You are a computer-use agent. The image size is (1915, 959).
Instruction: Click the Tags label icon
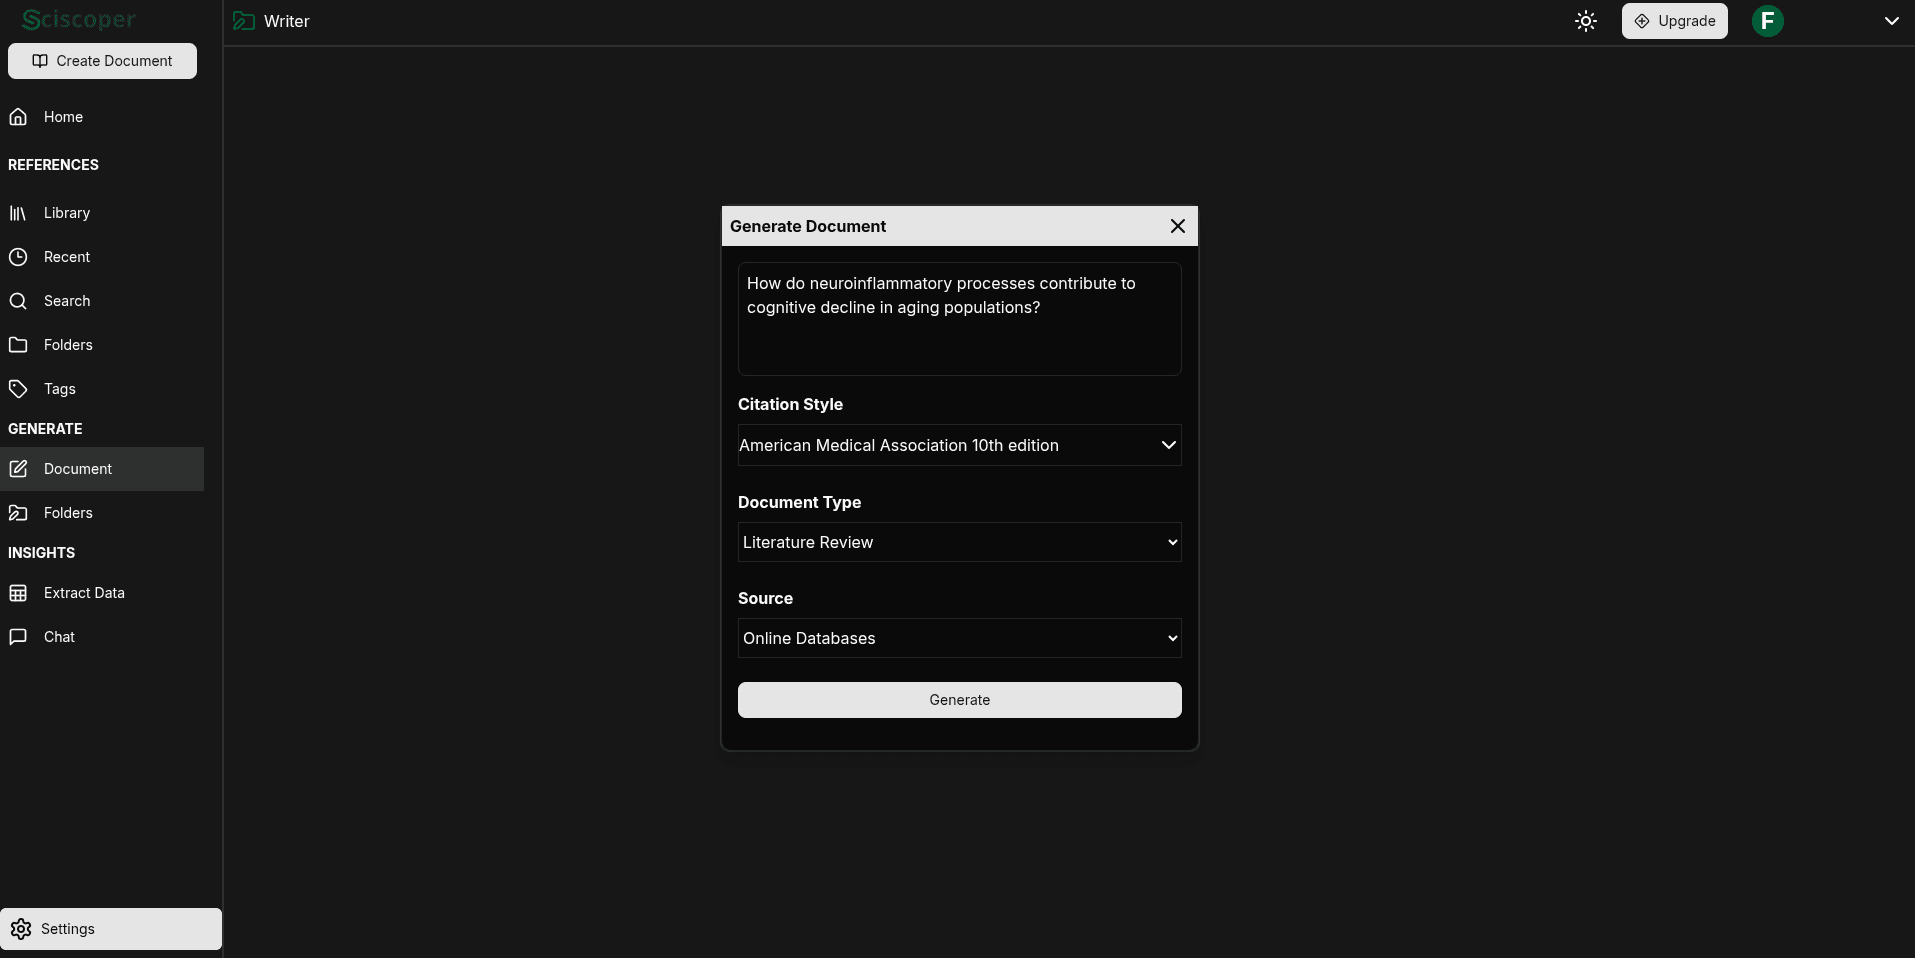(18, 389)
